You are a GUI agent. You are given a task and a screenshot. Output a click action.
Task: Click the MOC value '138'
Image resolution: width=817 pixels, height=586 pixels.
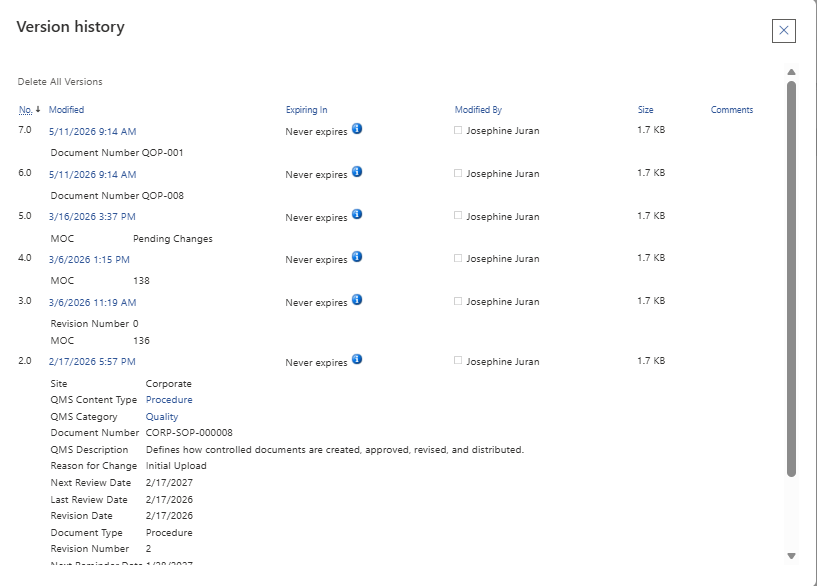click(x=141, y=281)
